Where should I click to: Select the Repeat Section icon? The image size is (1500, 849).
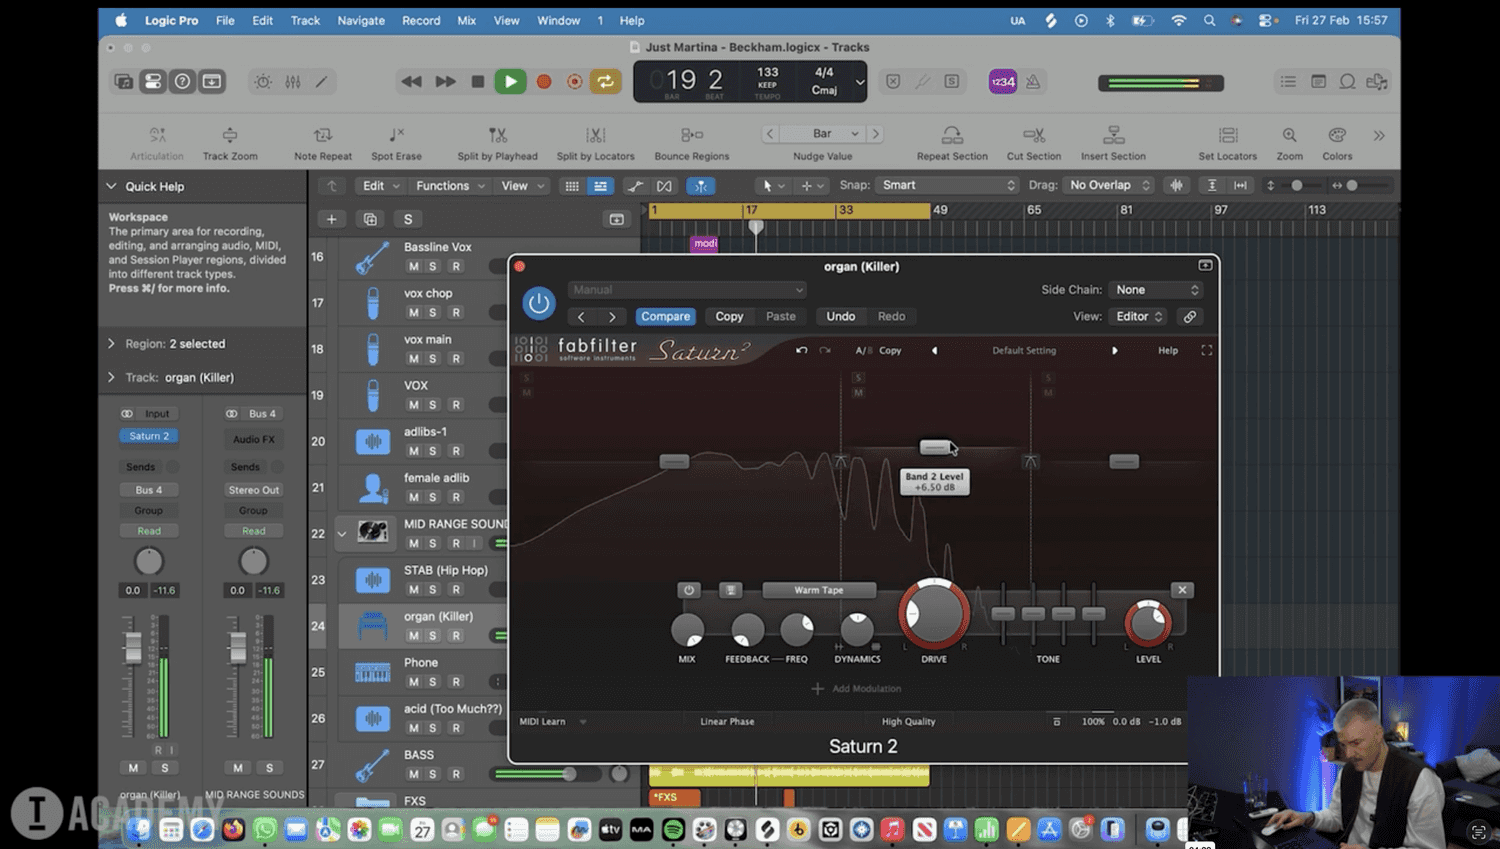[952, 135]
